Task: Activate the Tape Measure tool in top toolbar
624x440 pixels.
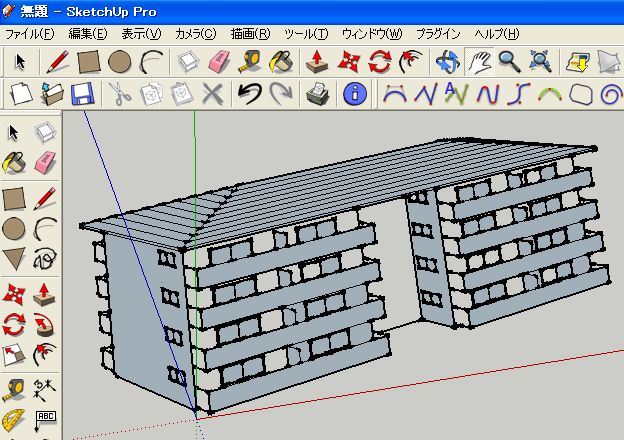Action: 250,62
